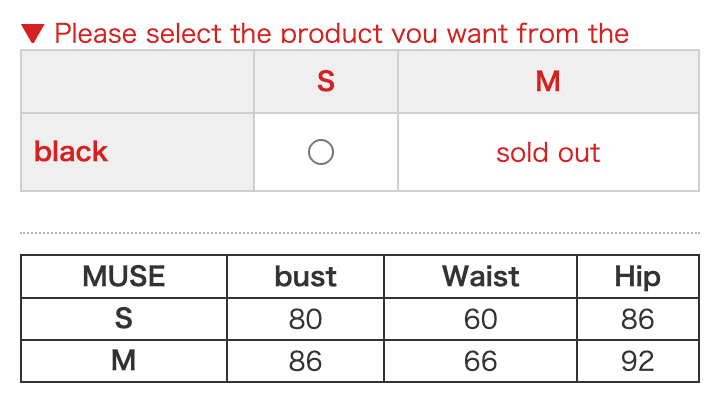Click the "Please select the product" heading text
722x406 pixels.
click(341, 34)
